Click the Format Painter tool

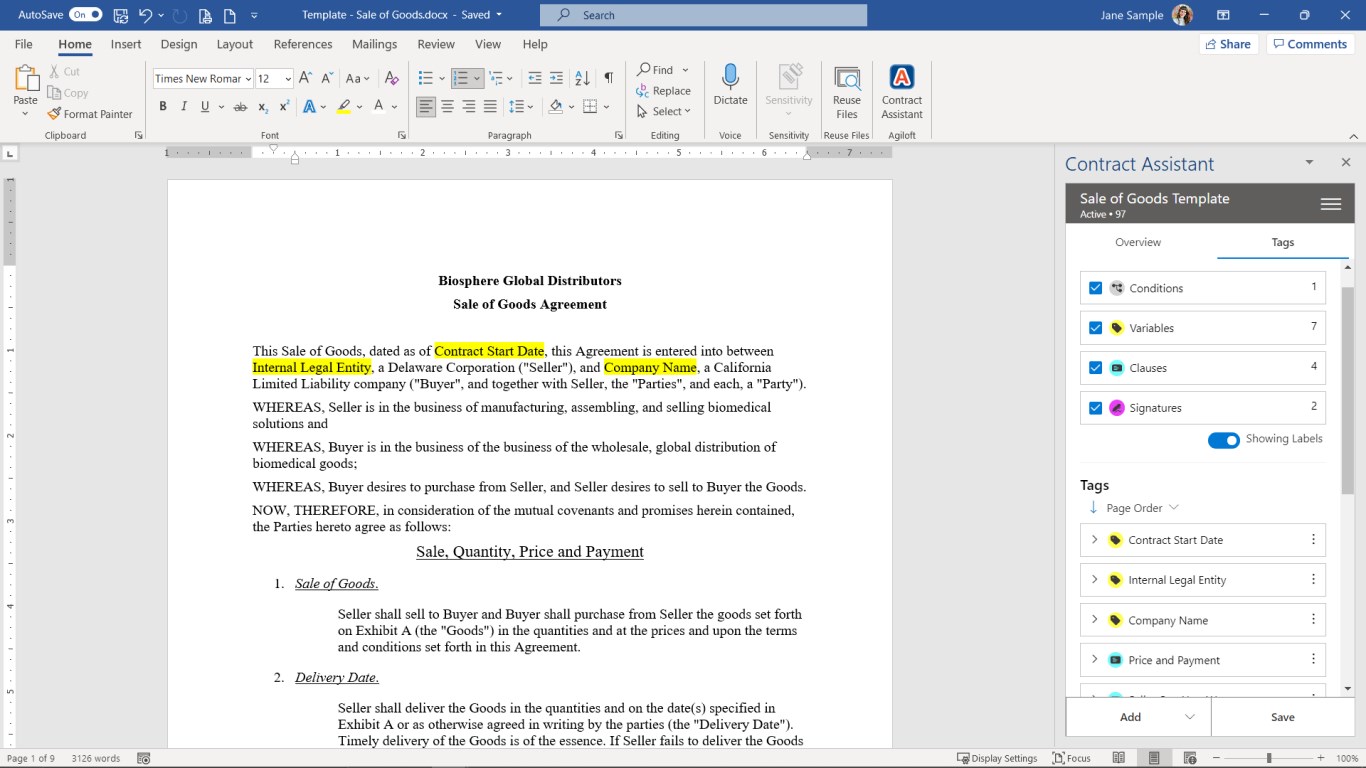pyautogui.click(x=90, y=114)
